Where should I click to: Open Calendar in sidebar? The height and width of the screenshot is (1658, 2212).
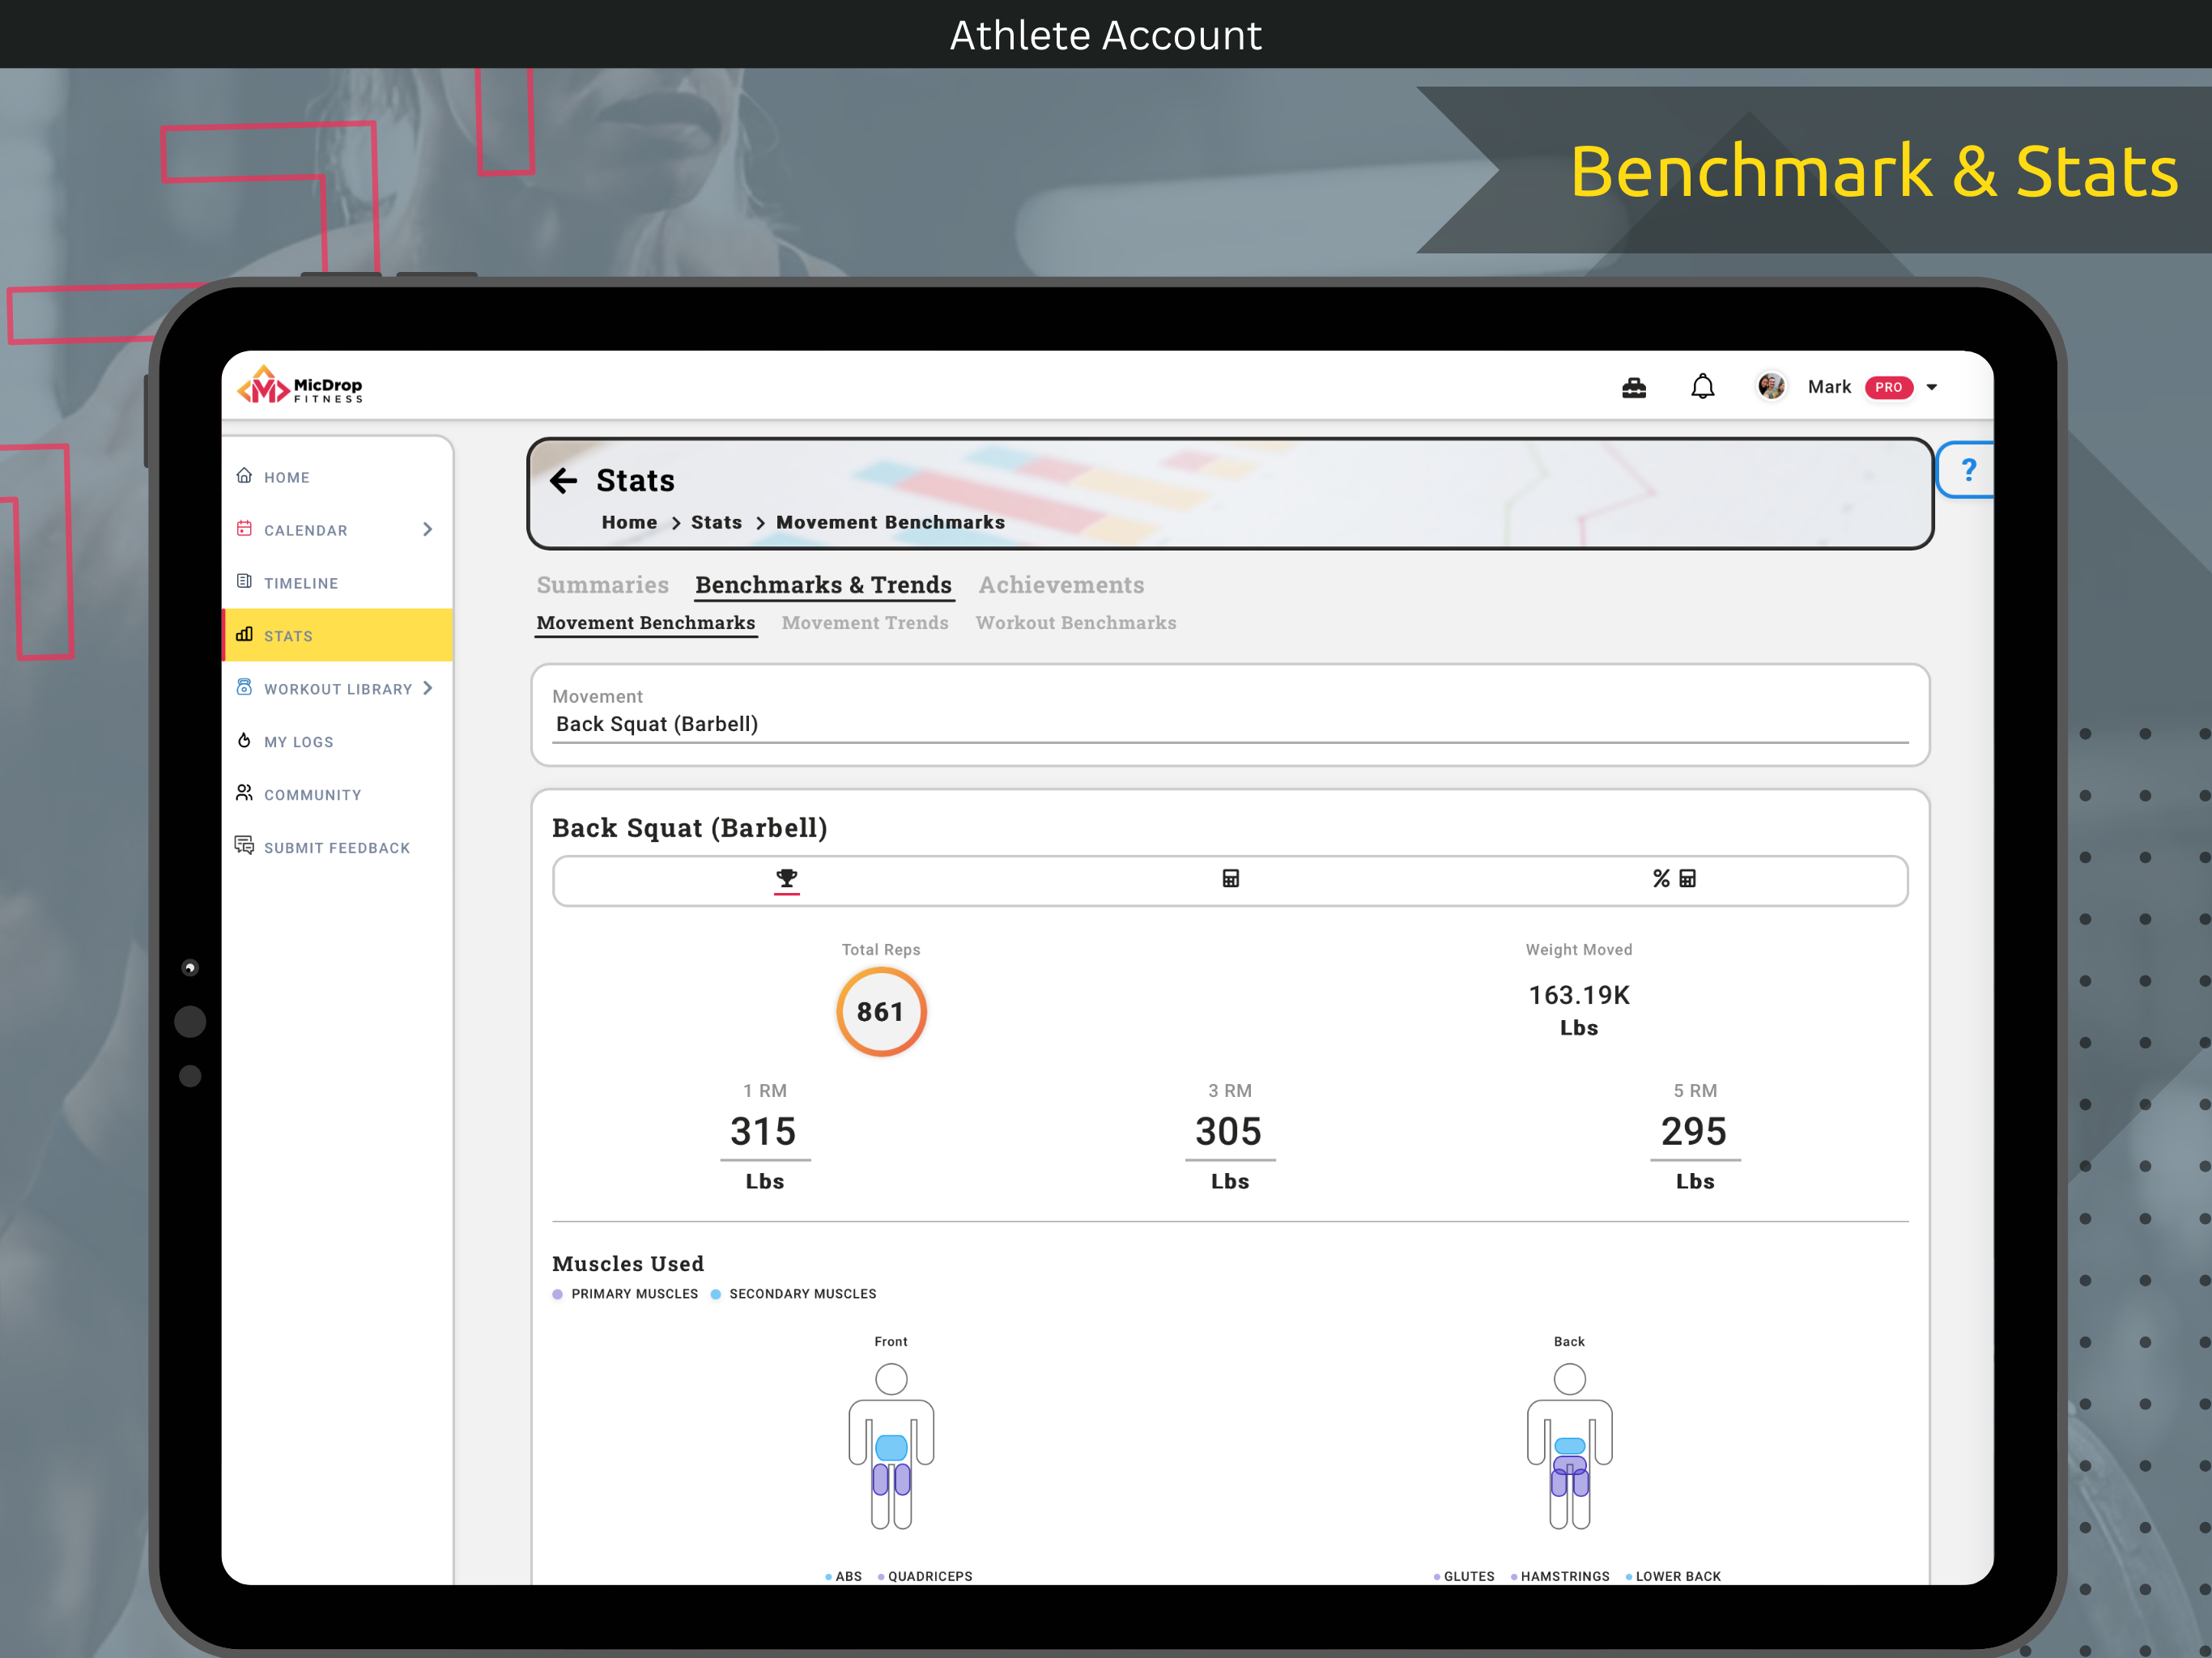tap(337, 530)
